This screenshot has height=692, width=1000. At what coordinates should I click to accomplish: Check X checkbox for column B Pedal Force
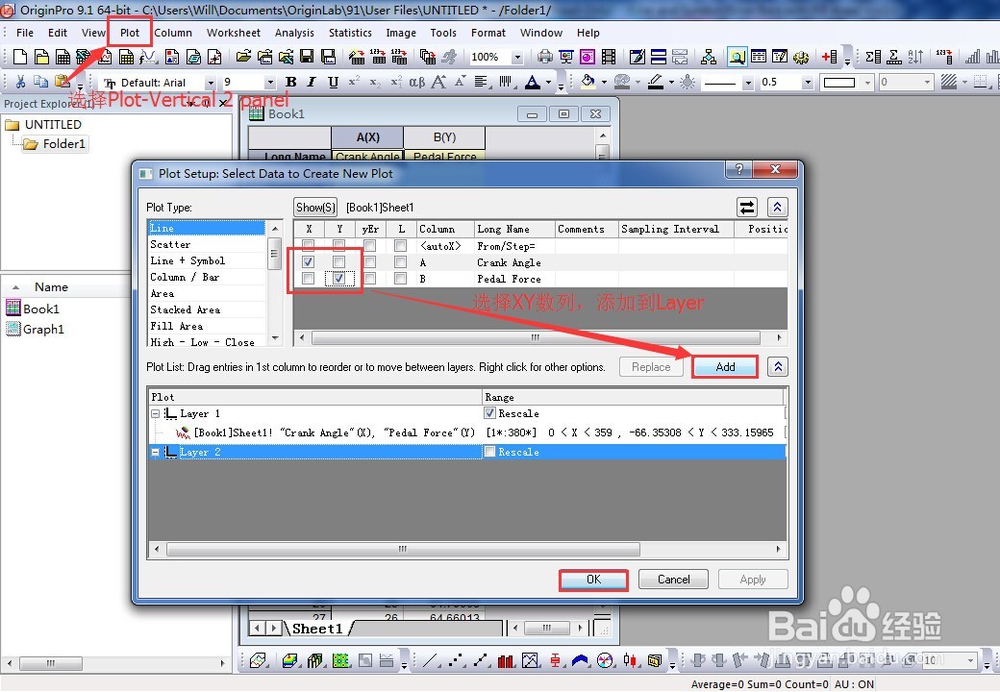coord(308,279)
